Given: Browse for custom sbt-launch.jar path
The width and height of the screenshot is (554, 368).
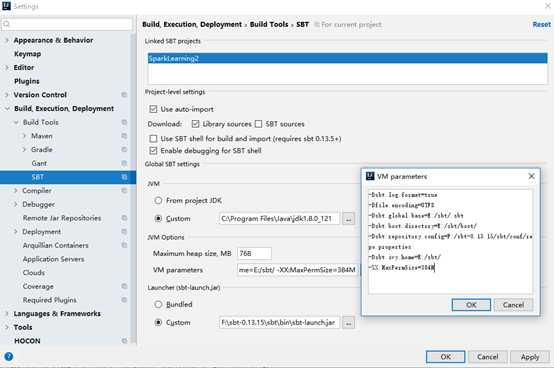Looking at the screenshot, I should click(x=348, y=323).
